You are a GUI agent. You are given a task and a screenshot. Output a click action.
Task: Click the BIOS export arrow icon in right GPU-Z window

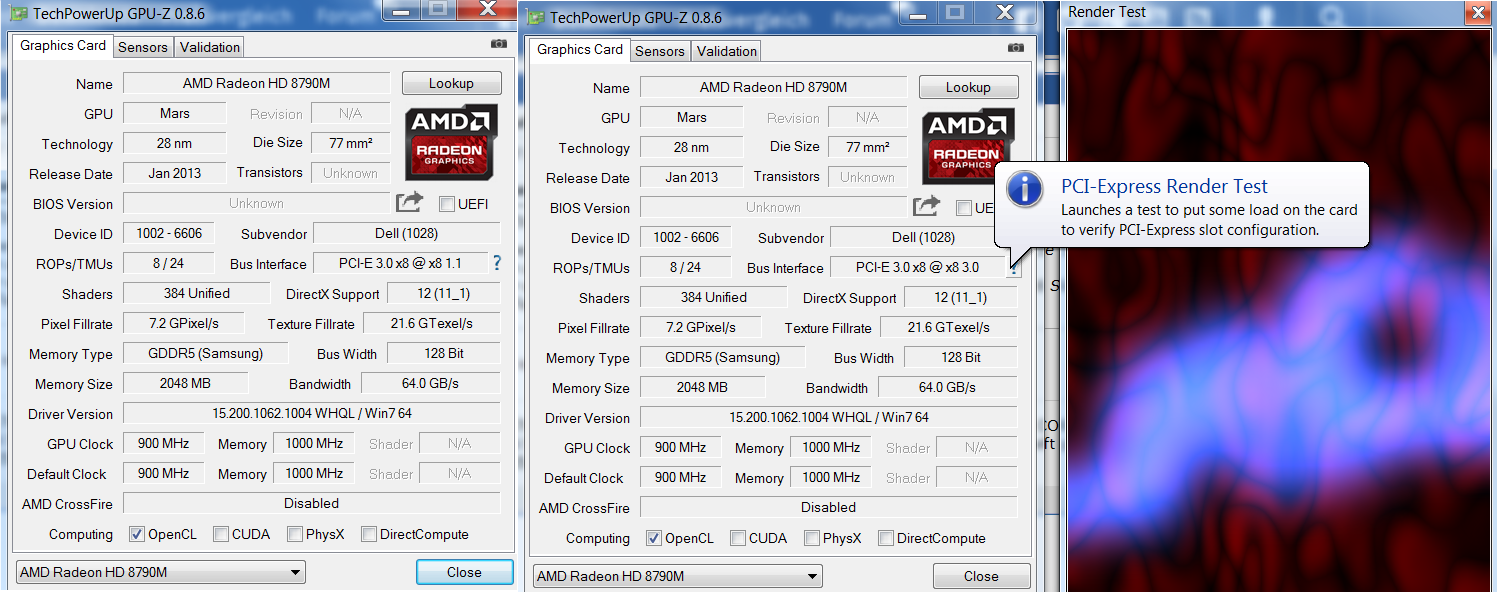(927, 207)
